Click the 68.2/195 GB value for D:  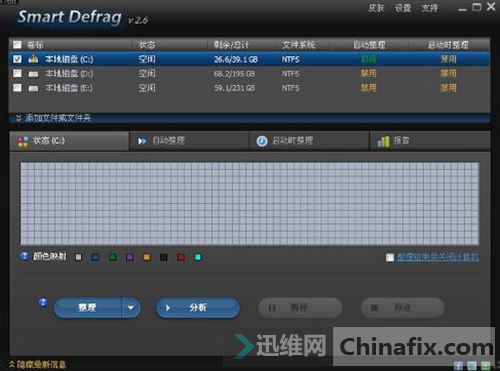234,74
